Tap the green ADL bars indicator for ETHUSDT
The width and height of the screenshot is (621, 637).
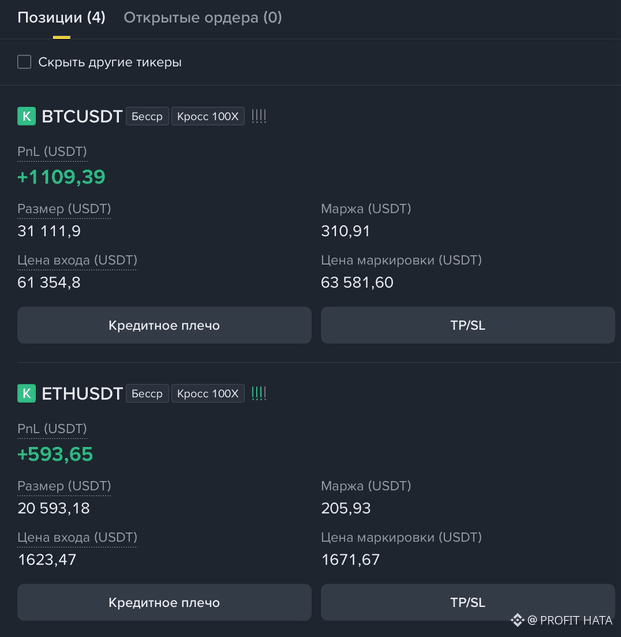[x=259, y=393]
